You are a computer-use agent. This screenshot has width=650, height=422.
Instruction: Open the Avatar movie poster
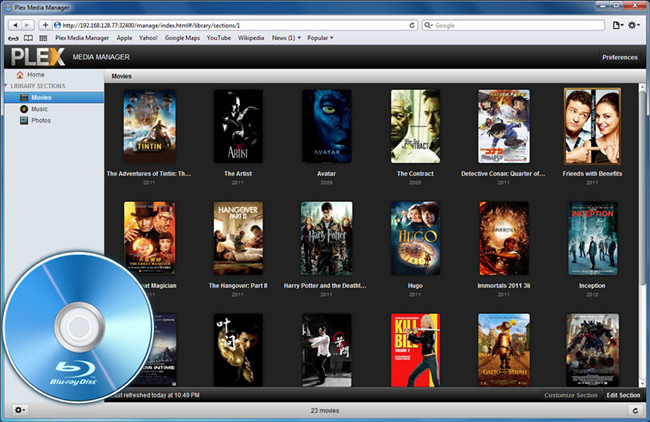point(327,126)
